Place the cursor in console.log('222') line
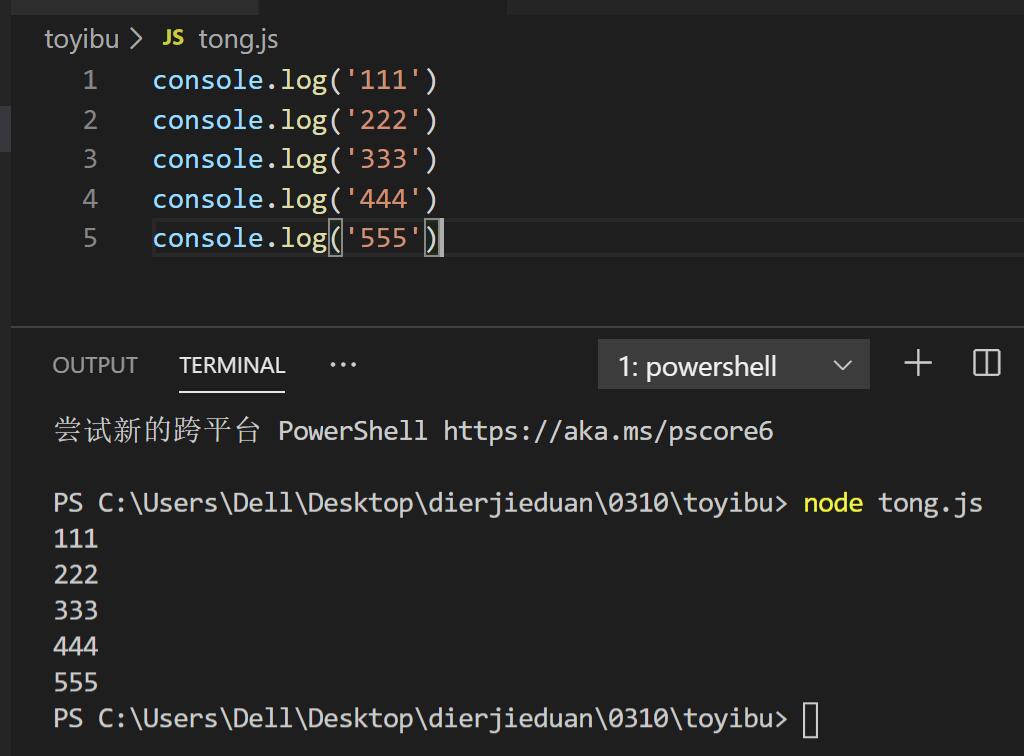The height and width of the screenshot is (756, 1024). [295, 121]
